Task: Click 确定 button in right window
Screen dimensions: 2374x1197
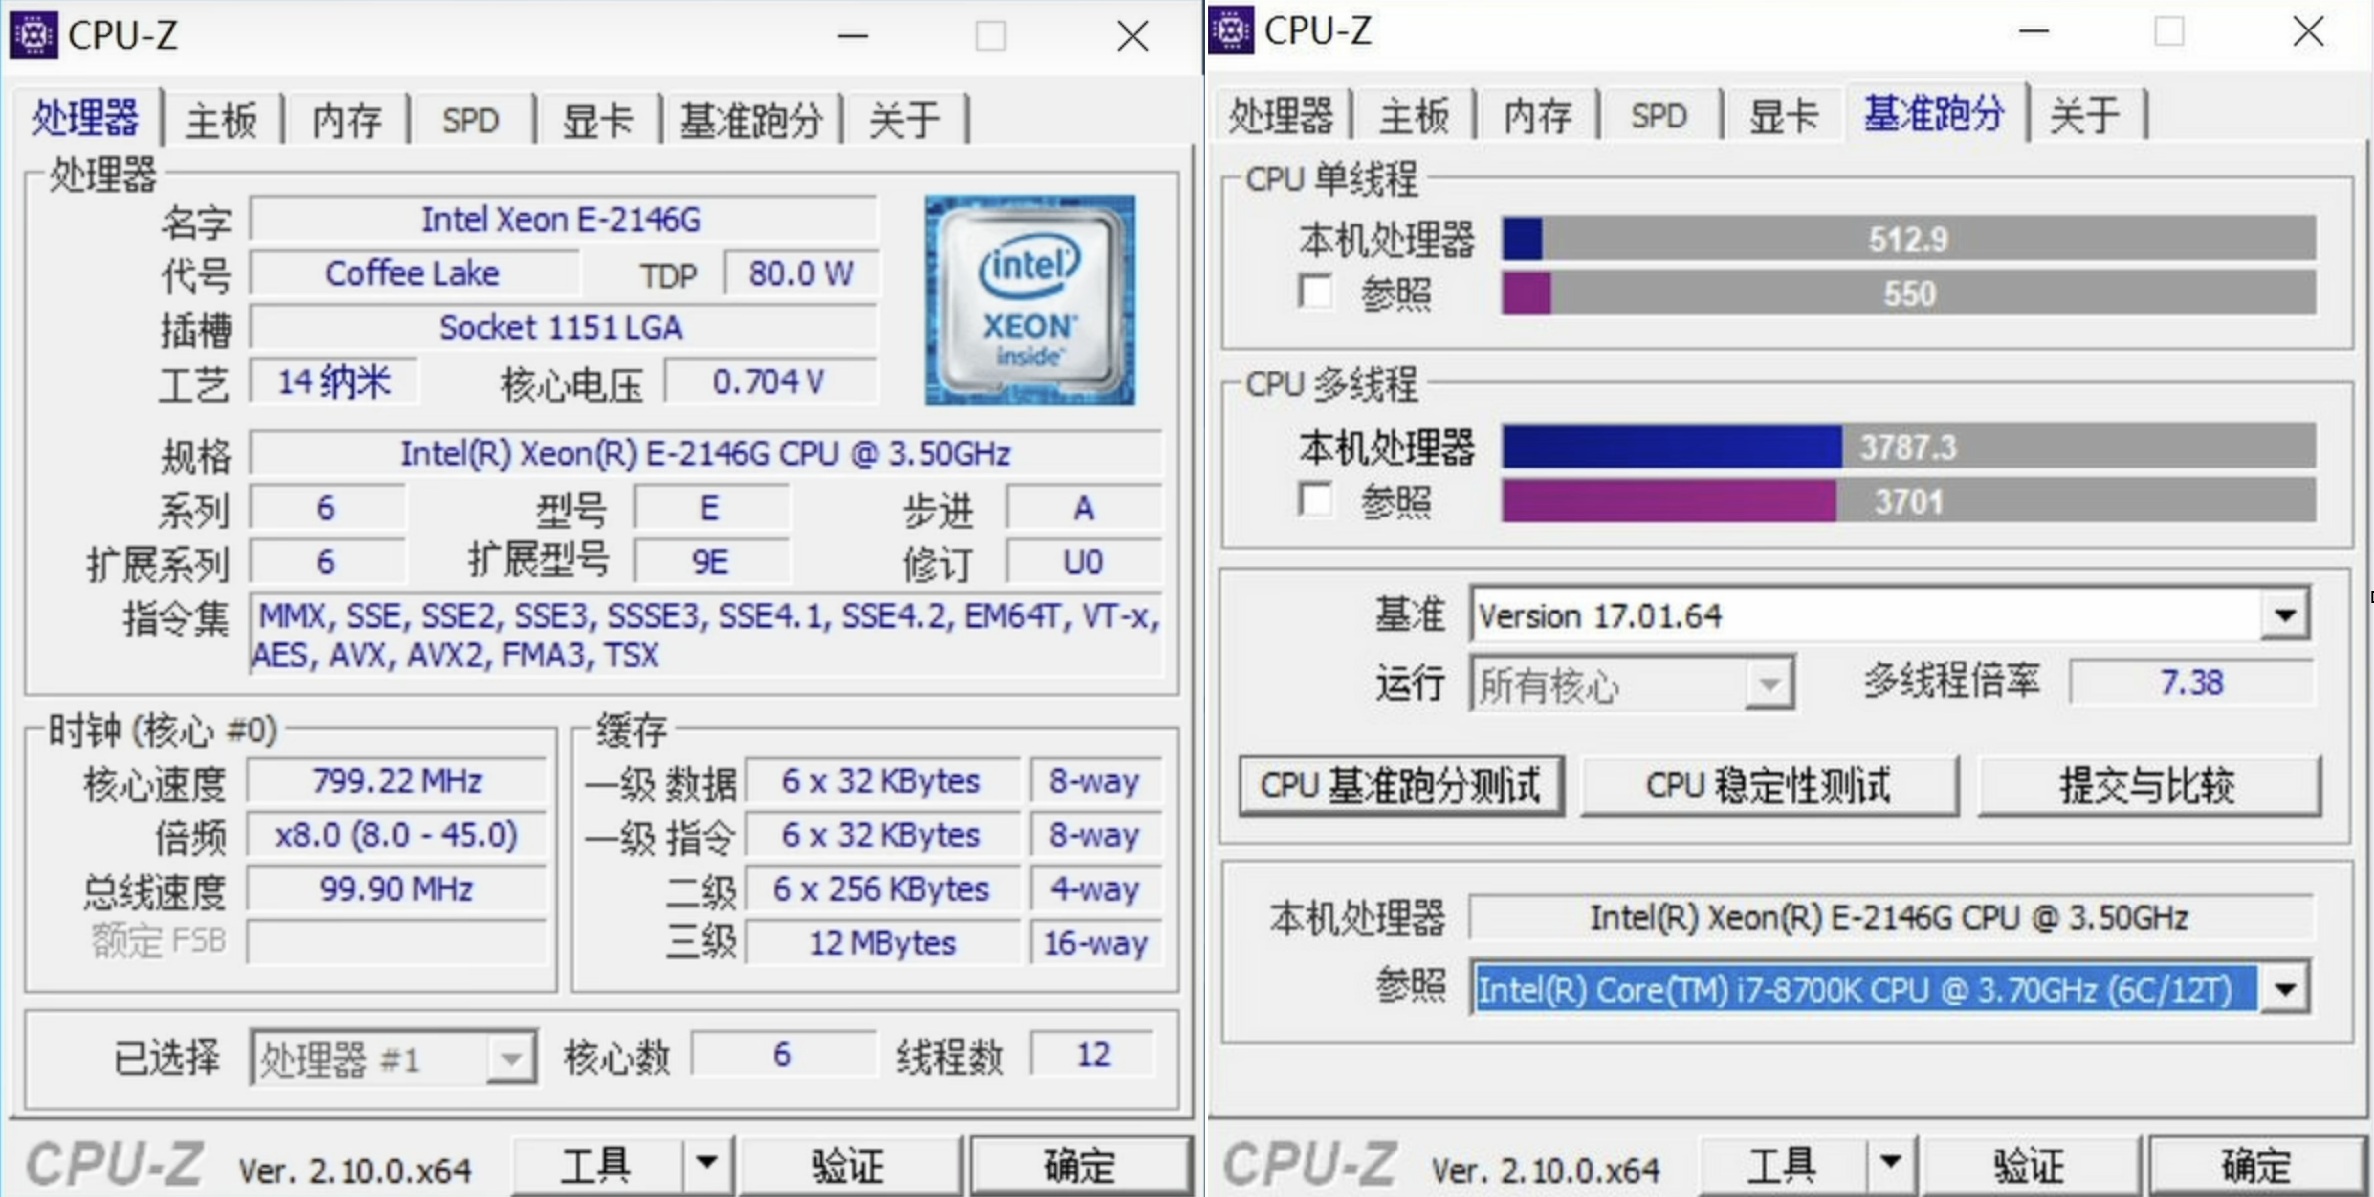Action: pyautogui.click(x=2257, y=1164)
